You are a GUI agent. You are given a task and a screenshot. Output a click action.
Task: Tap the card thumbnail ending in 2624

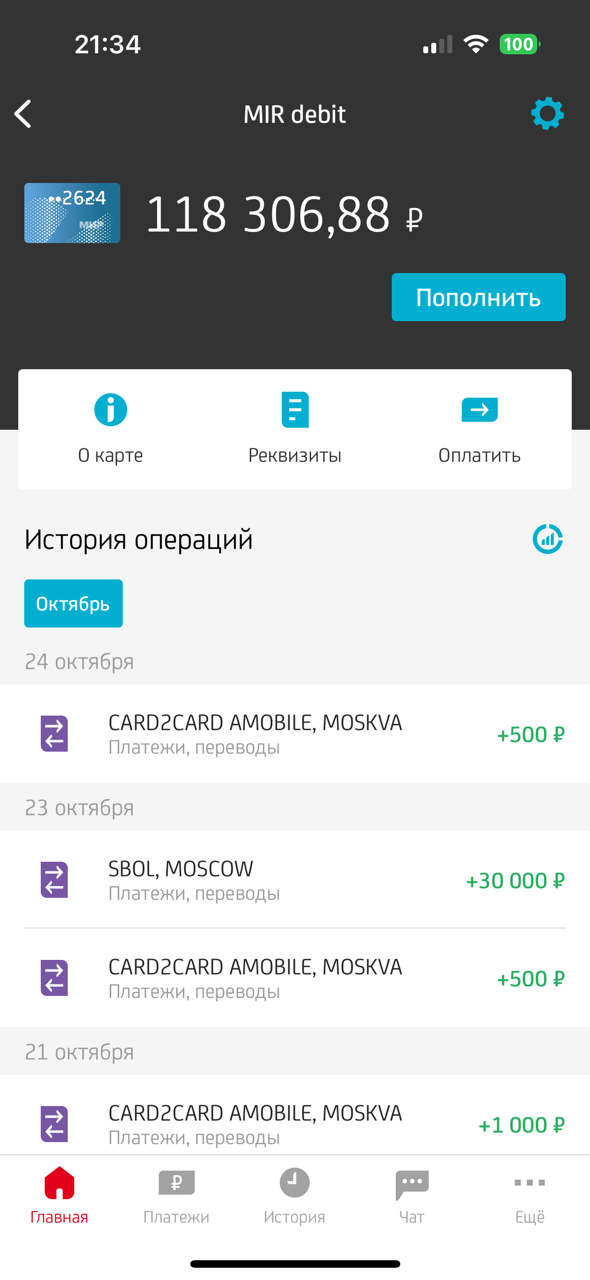71,212
